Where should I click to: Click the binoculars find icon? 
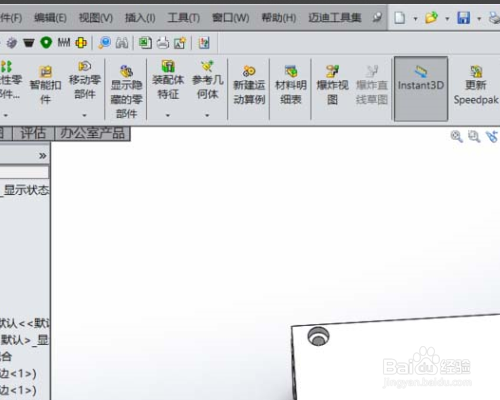(122, 43)
